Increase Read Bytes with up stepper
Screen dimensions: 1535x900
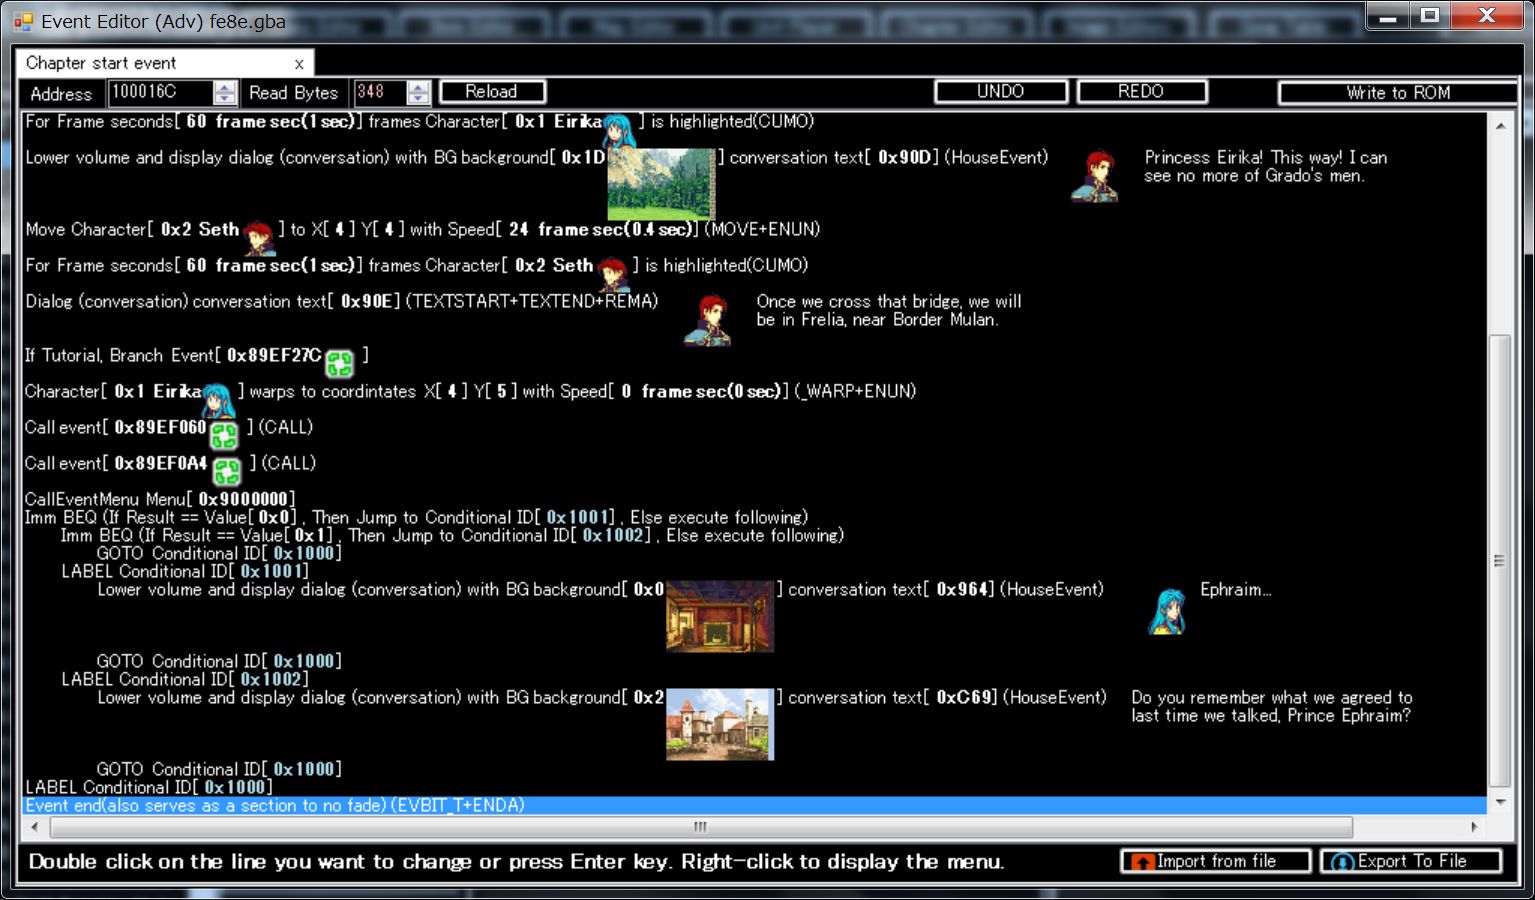click(418, 87)
